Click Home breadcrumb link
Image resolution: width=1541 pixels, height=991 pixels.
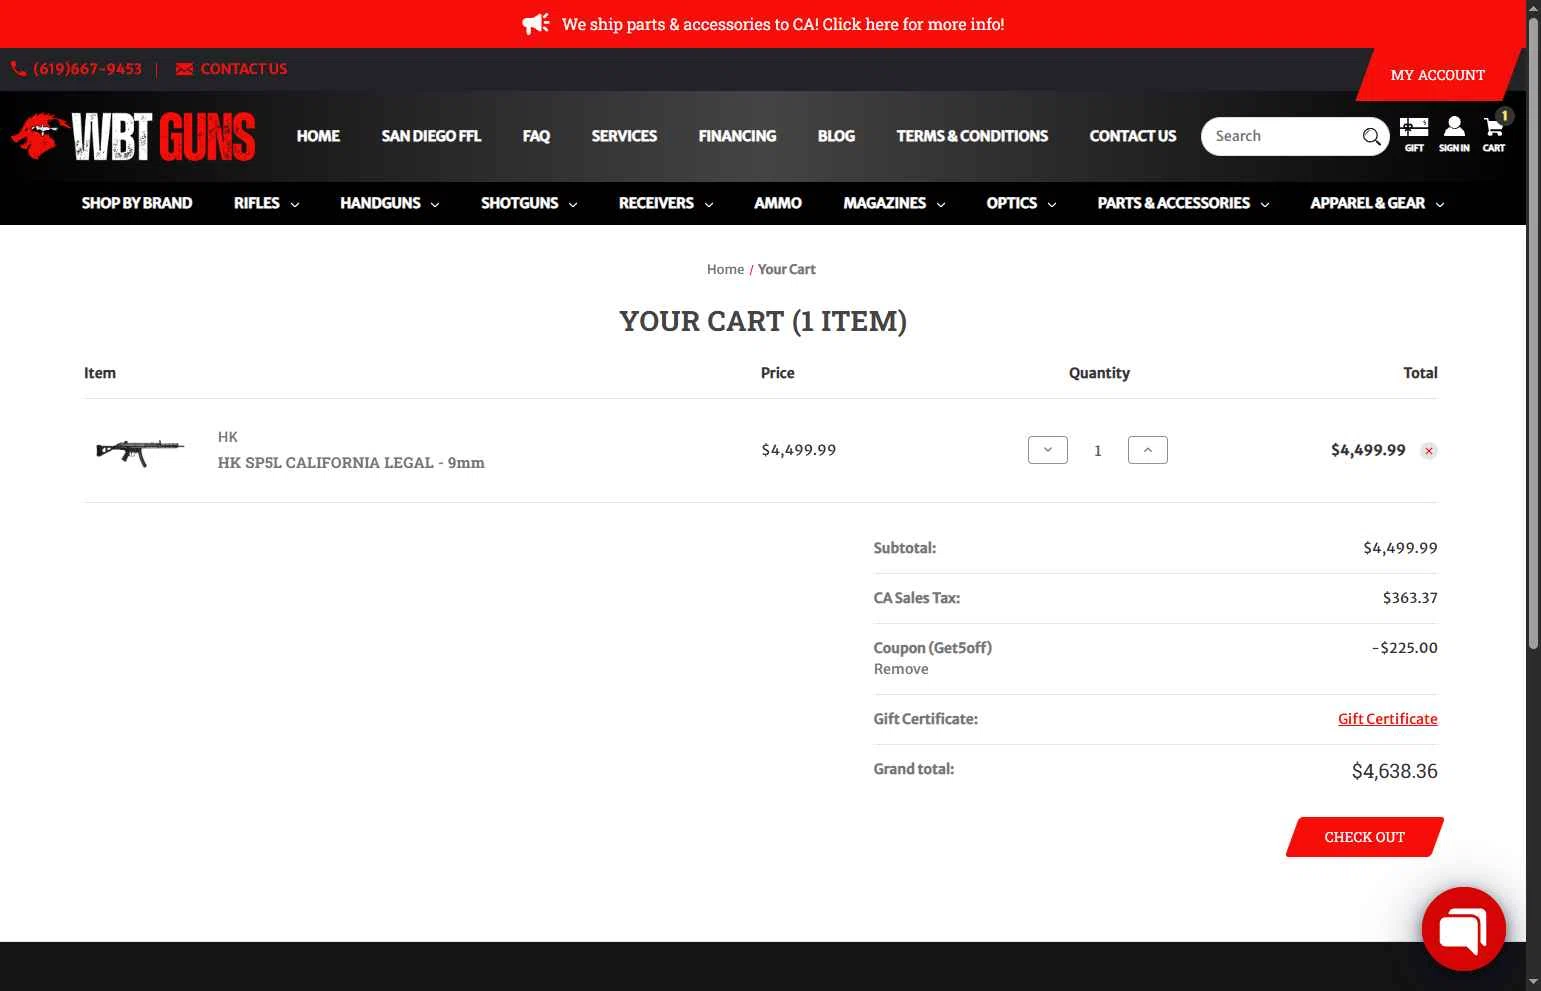point(725,269)
